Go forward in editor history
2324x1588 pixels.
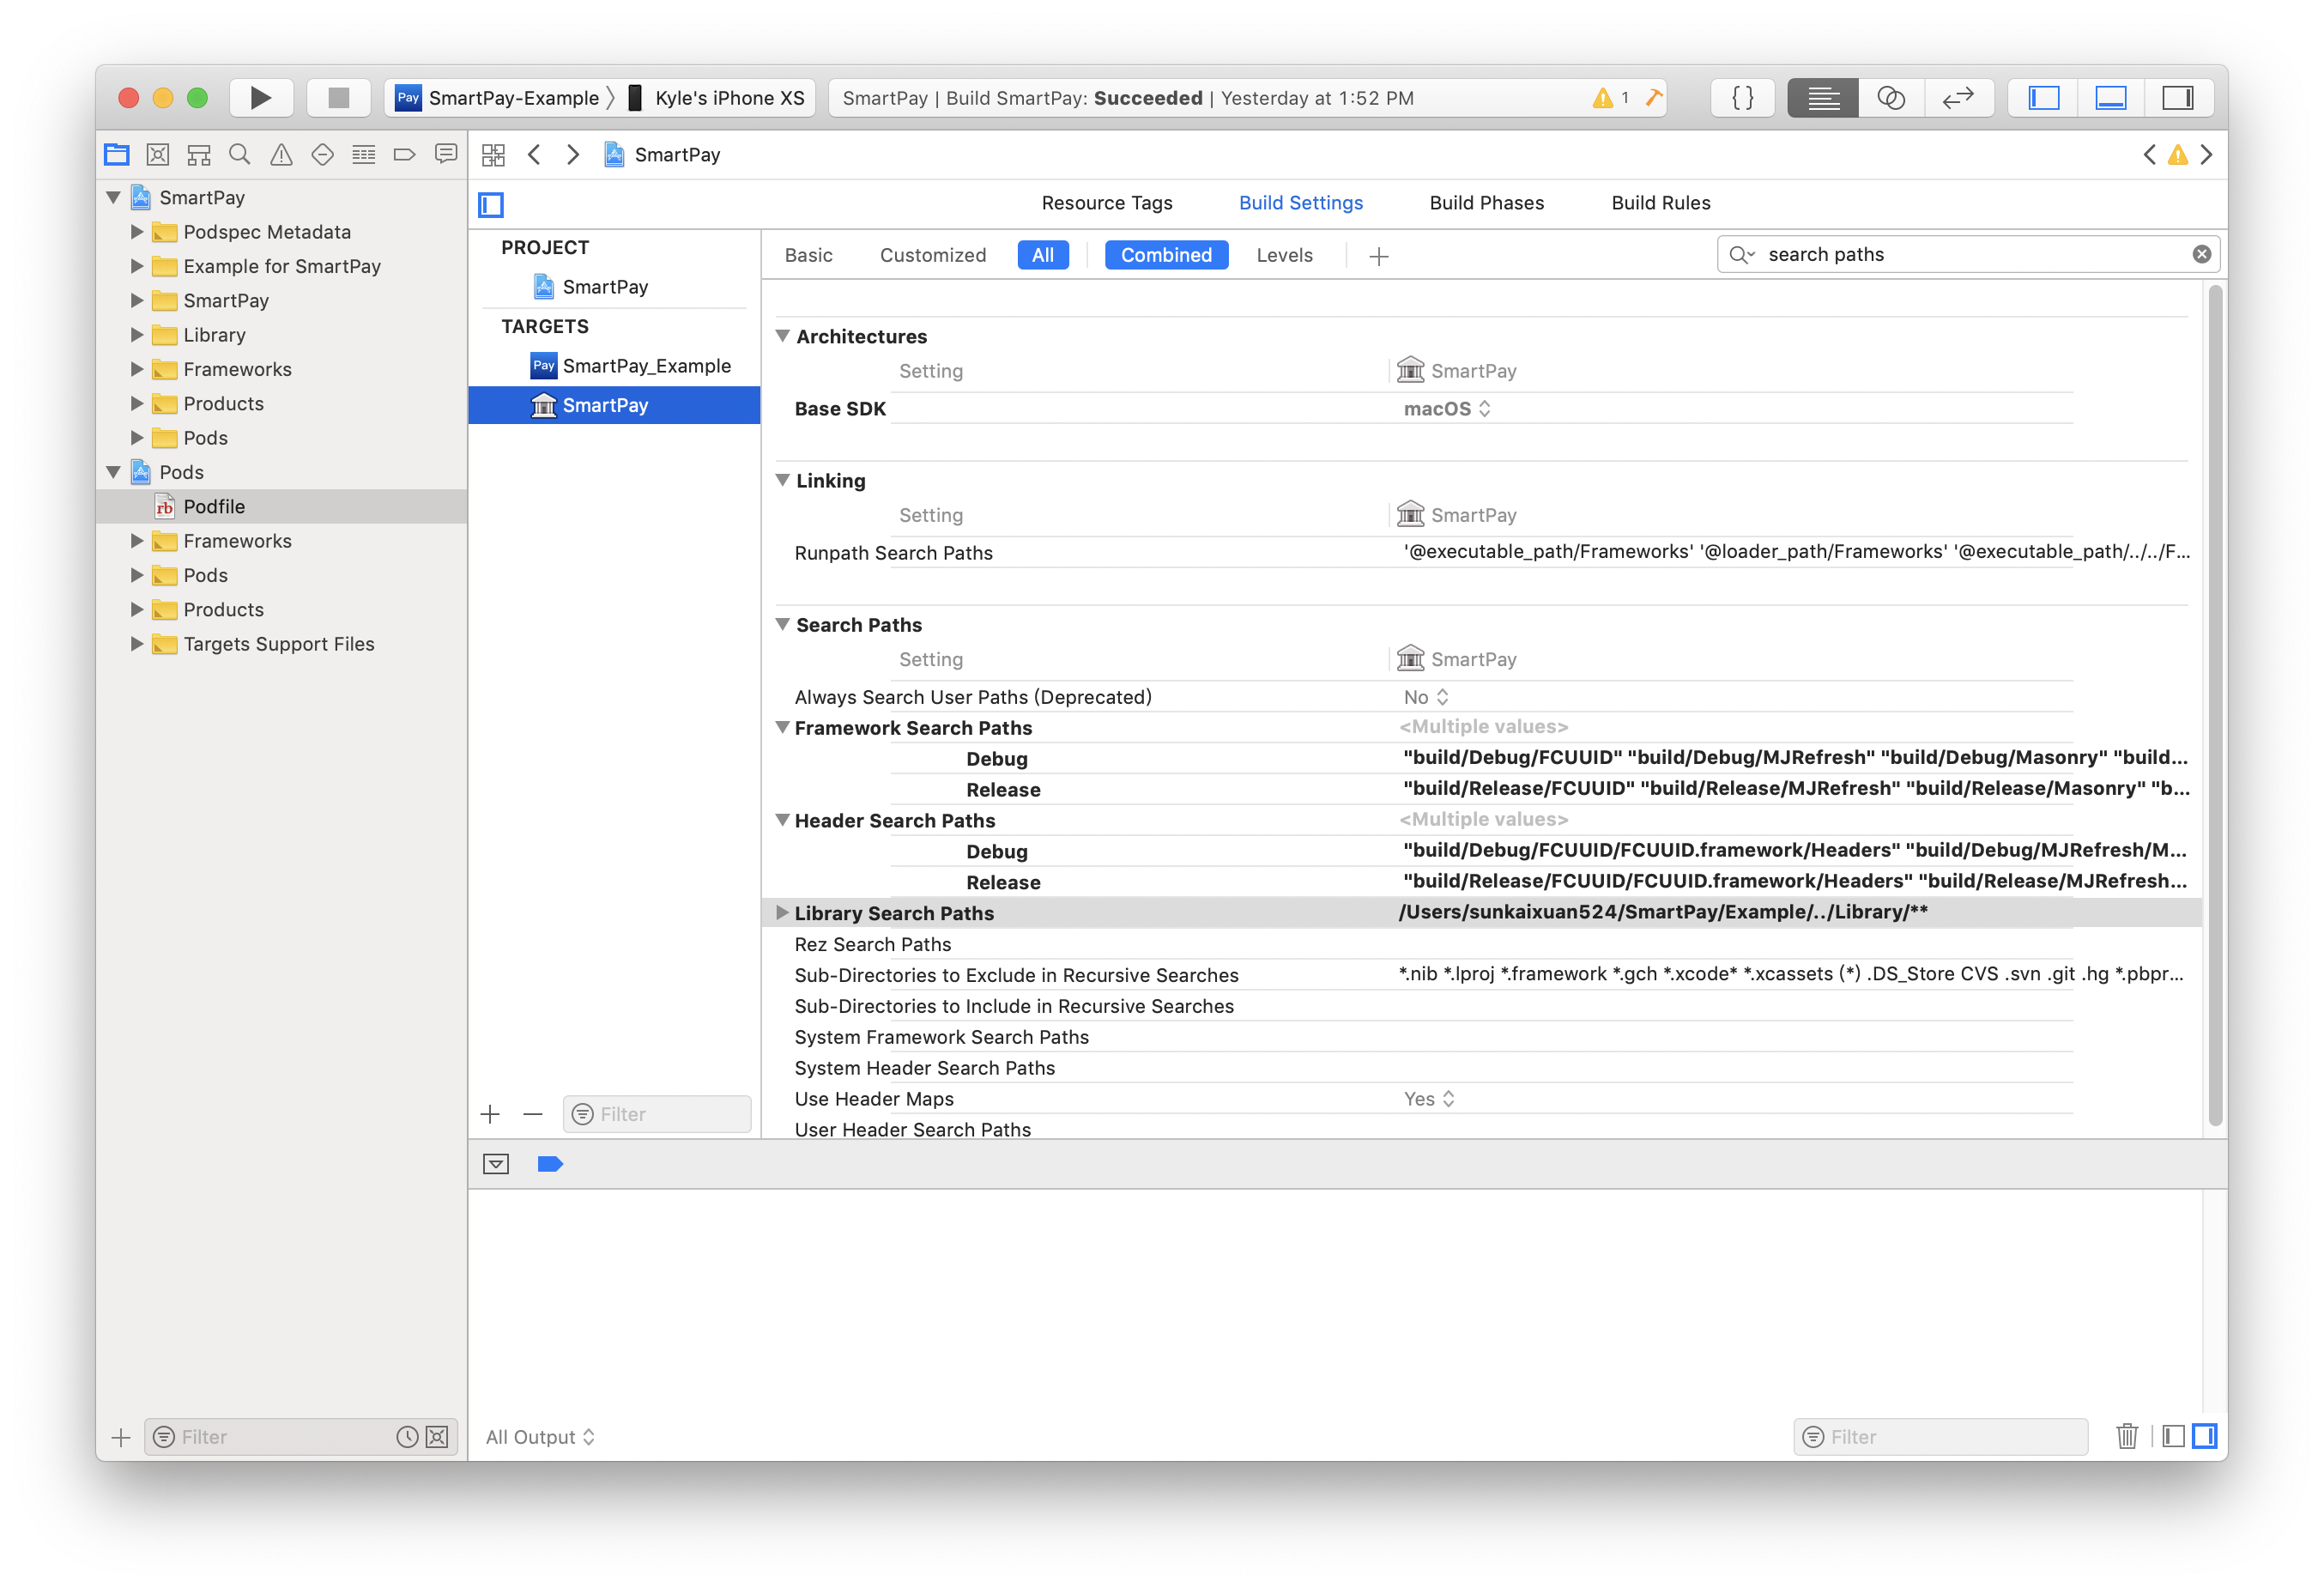pos(573,155)
